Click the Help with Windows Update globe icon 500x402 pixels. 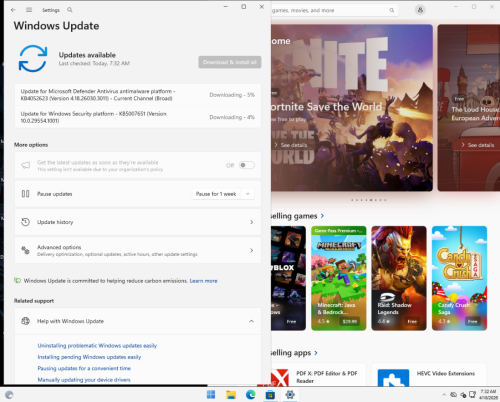coord(25,321)
